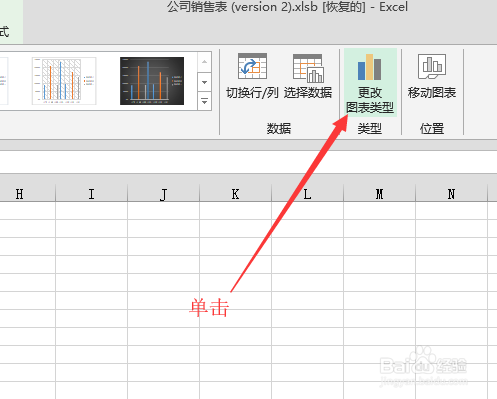This screenshot has height=399, width=497.
Task: Apply the patterned white chart style thumbnail
Action: point(64,81)
